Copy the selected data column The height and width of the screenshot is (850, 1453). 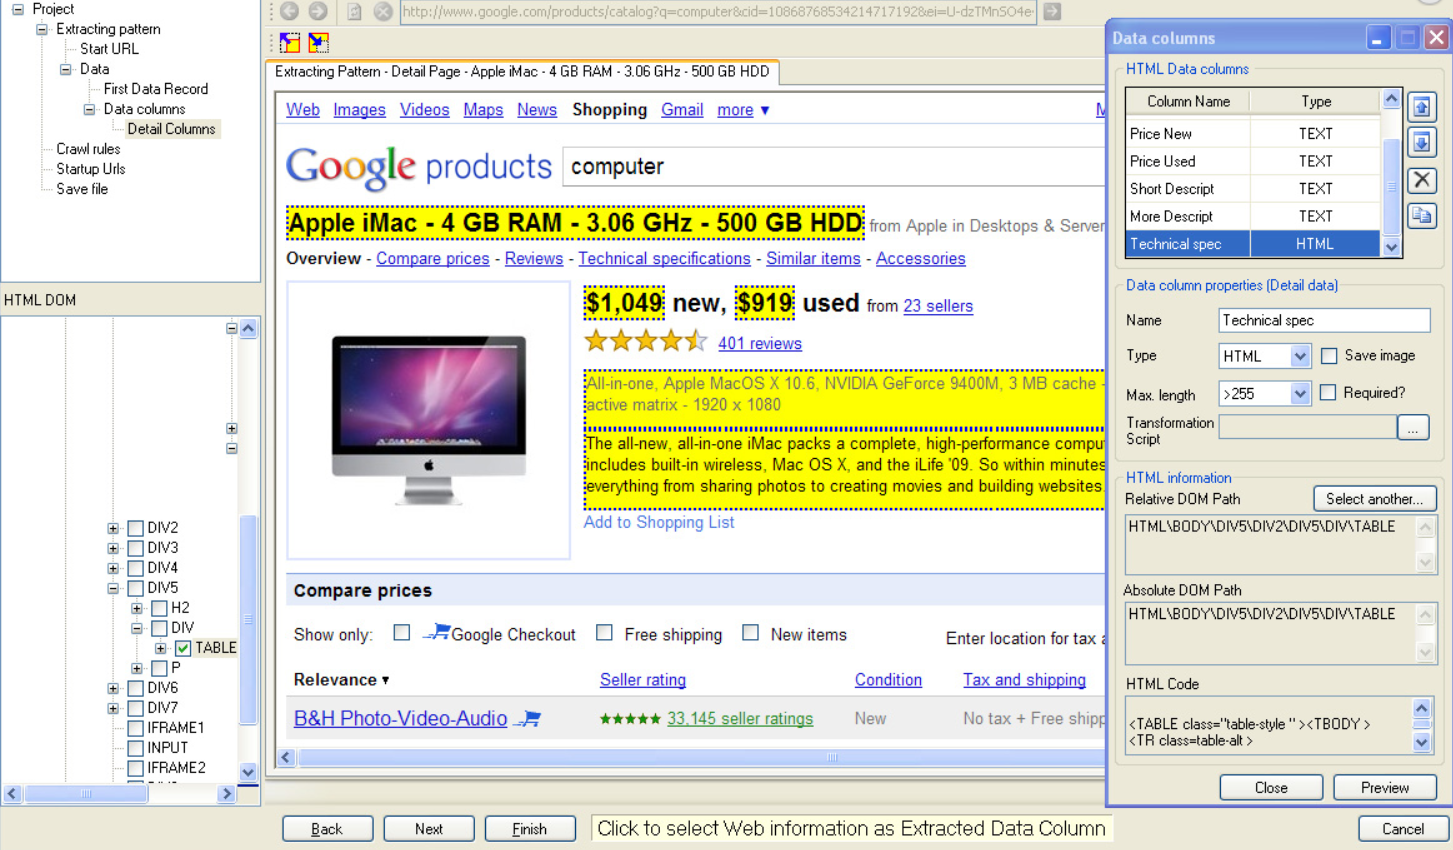coord(1422,215)
